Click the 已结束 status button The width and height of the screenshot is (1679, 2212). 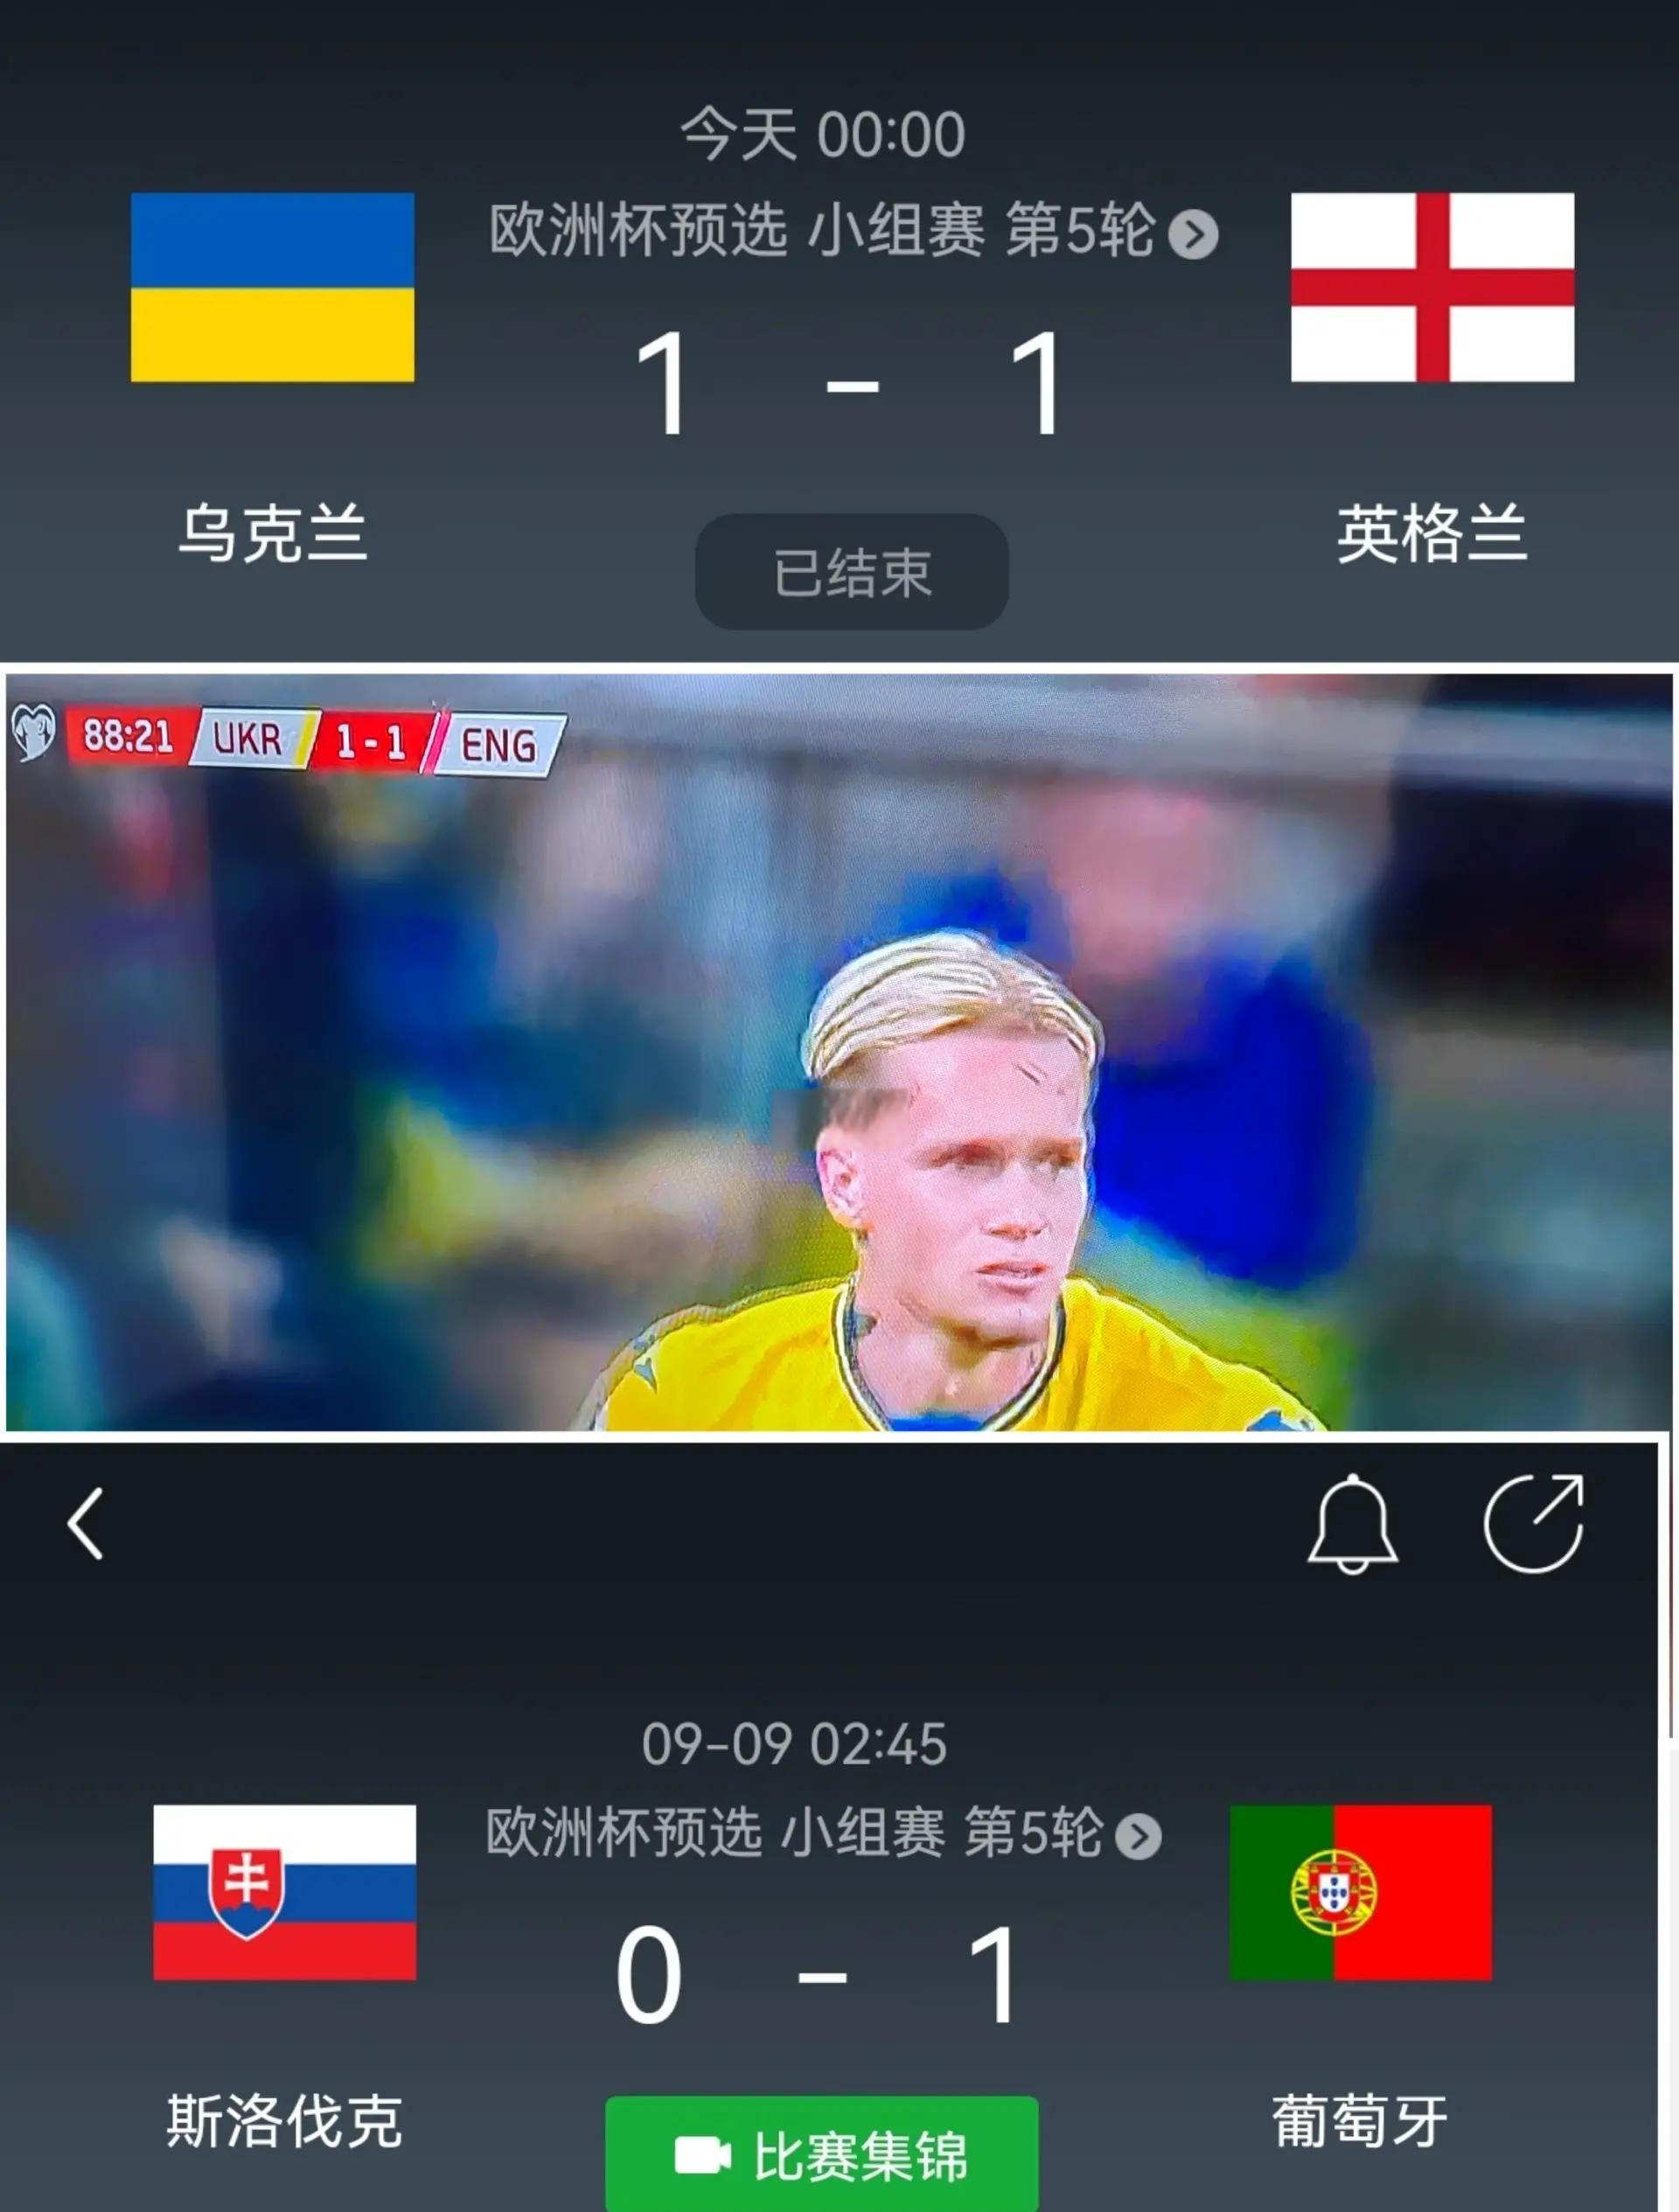(x=851, y=572)
